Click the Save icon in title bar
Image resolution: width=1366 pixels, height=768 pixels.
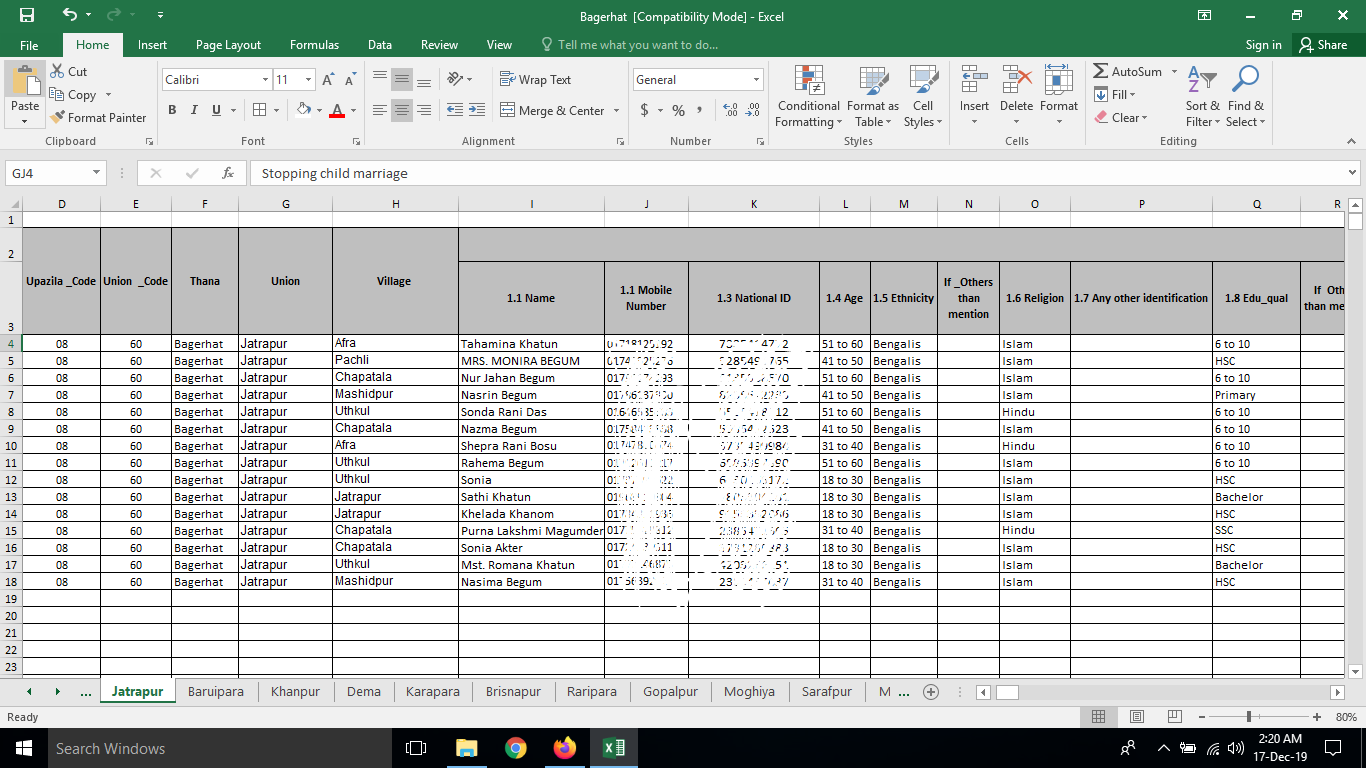coord(27,15)
